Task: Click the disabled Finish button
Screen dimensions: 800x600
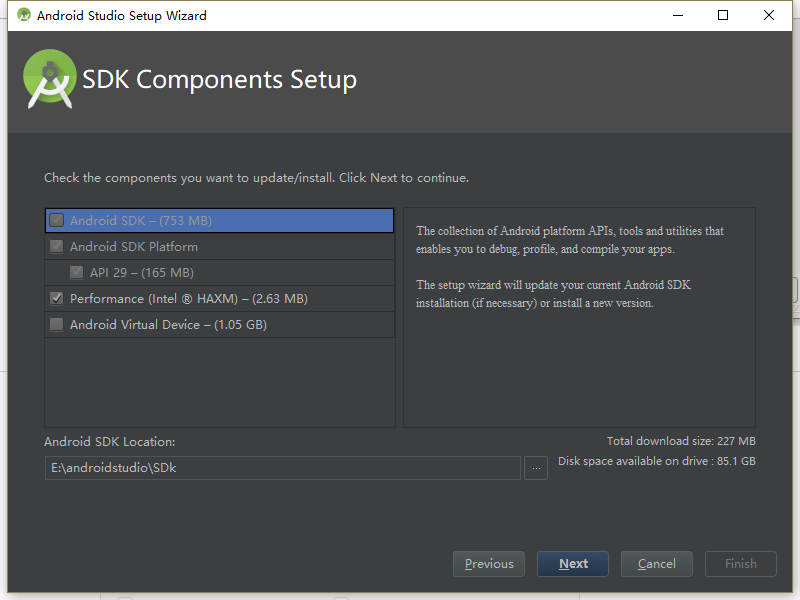Action: click(741, 564)
